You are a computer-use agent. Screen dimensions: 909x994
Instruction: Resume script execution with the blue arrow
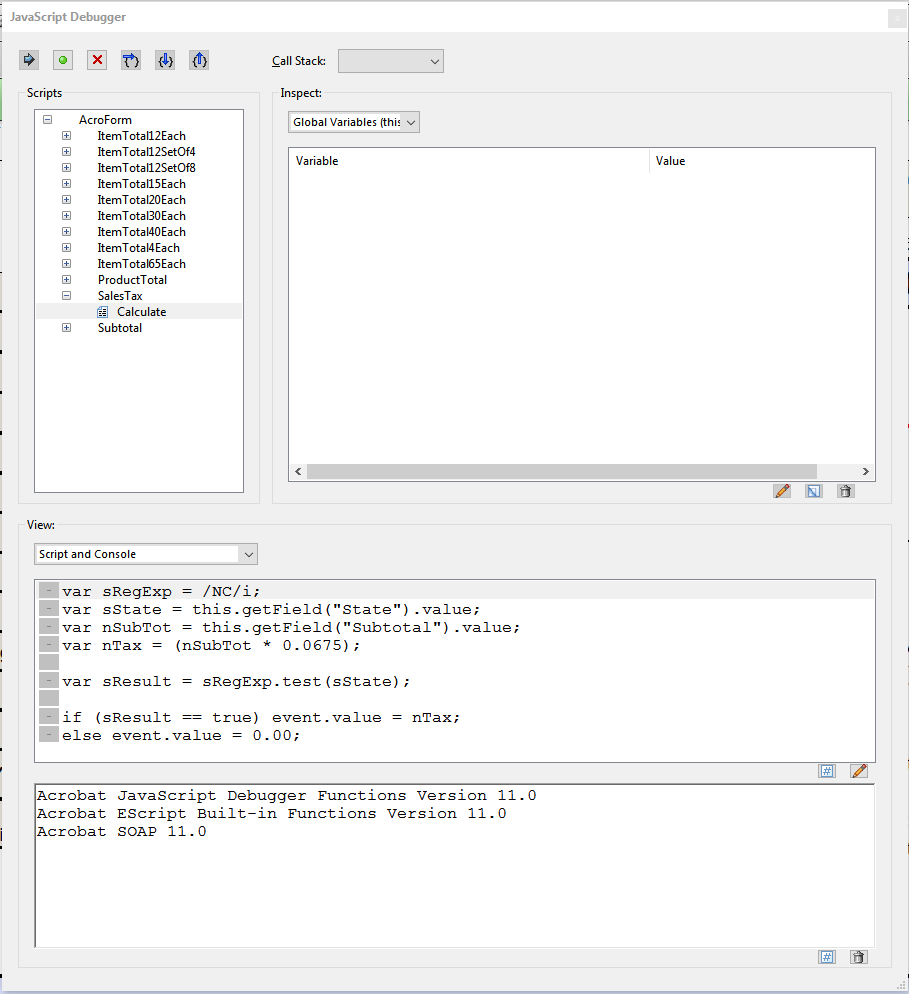(x=29, y=60)
